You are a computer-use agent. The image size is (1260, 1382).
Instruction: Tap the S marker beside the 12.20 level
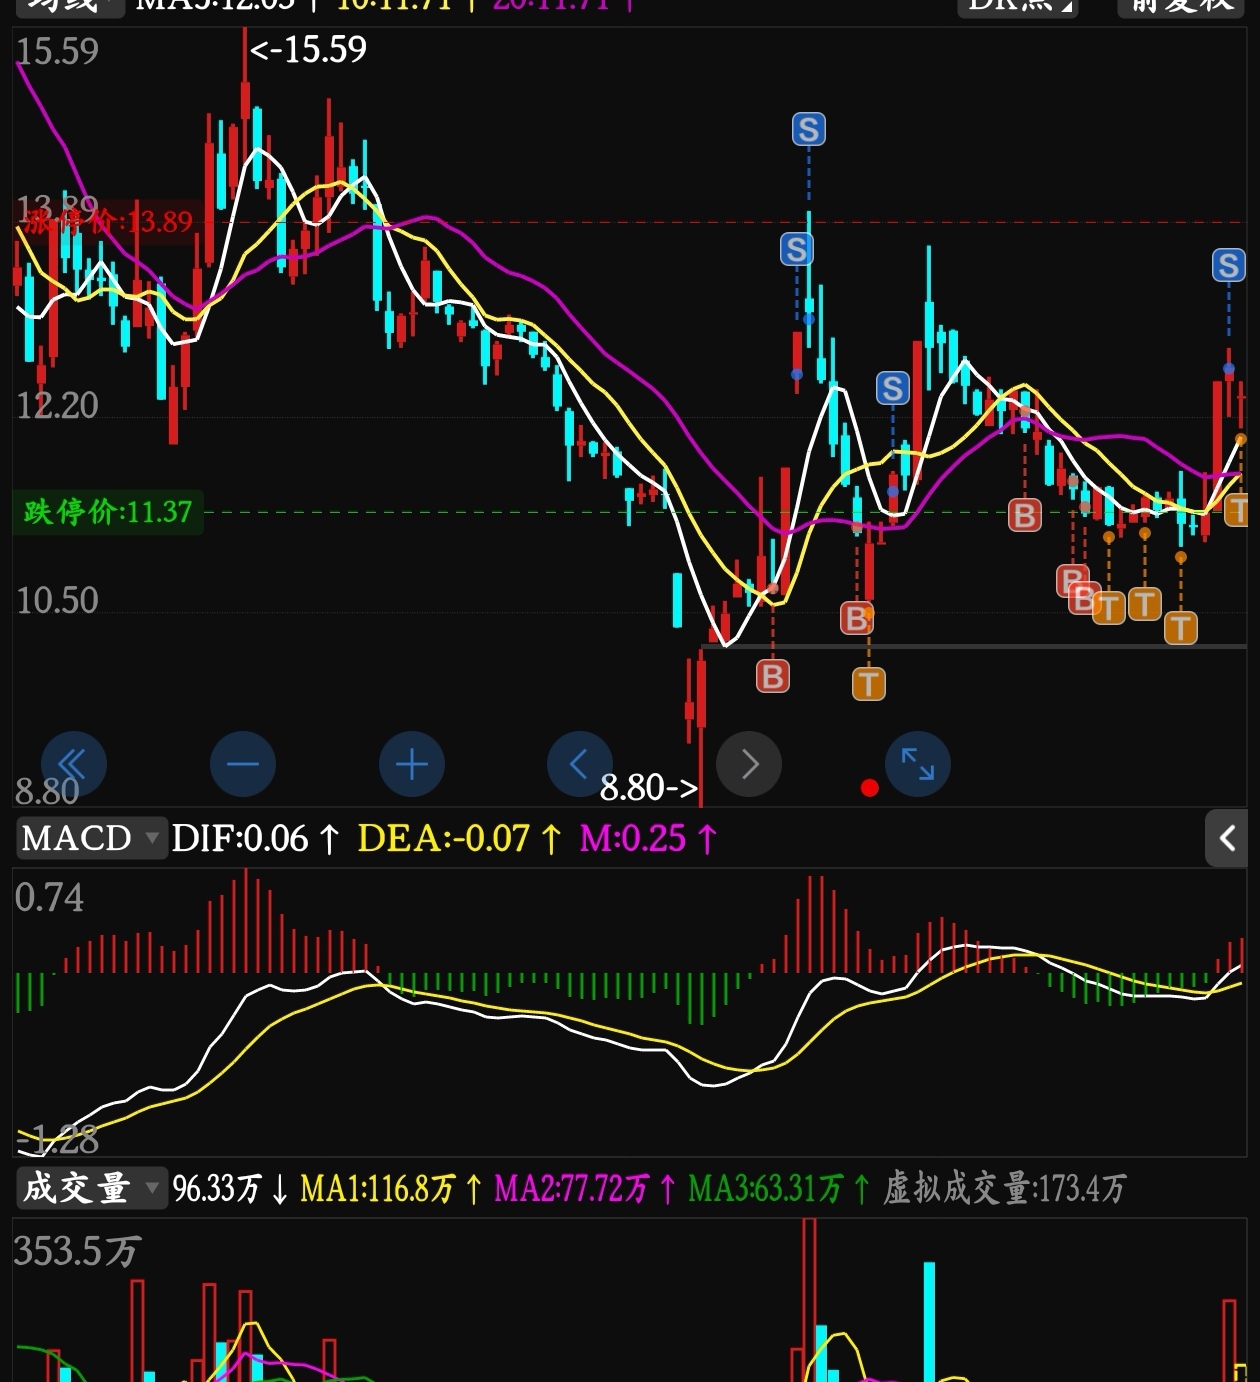pos(893,388)
